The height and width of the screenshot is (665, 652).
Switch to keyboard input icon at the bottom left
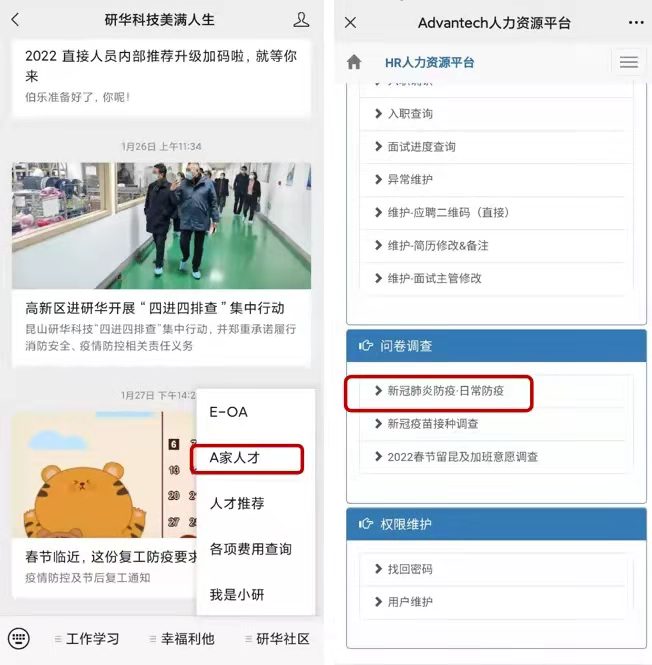pyautogui.click(x=19, y=638)
